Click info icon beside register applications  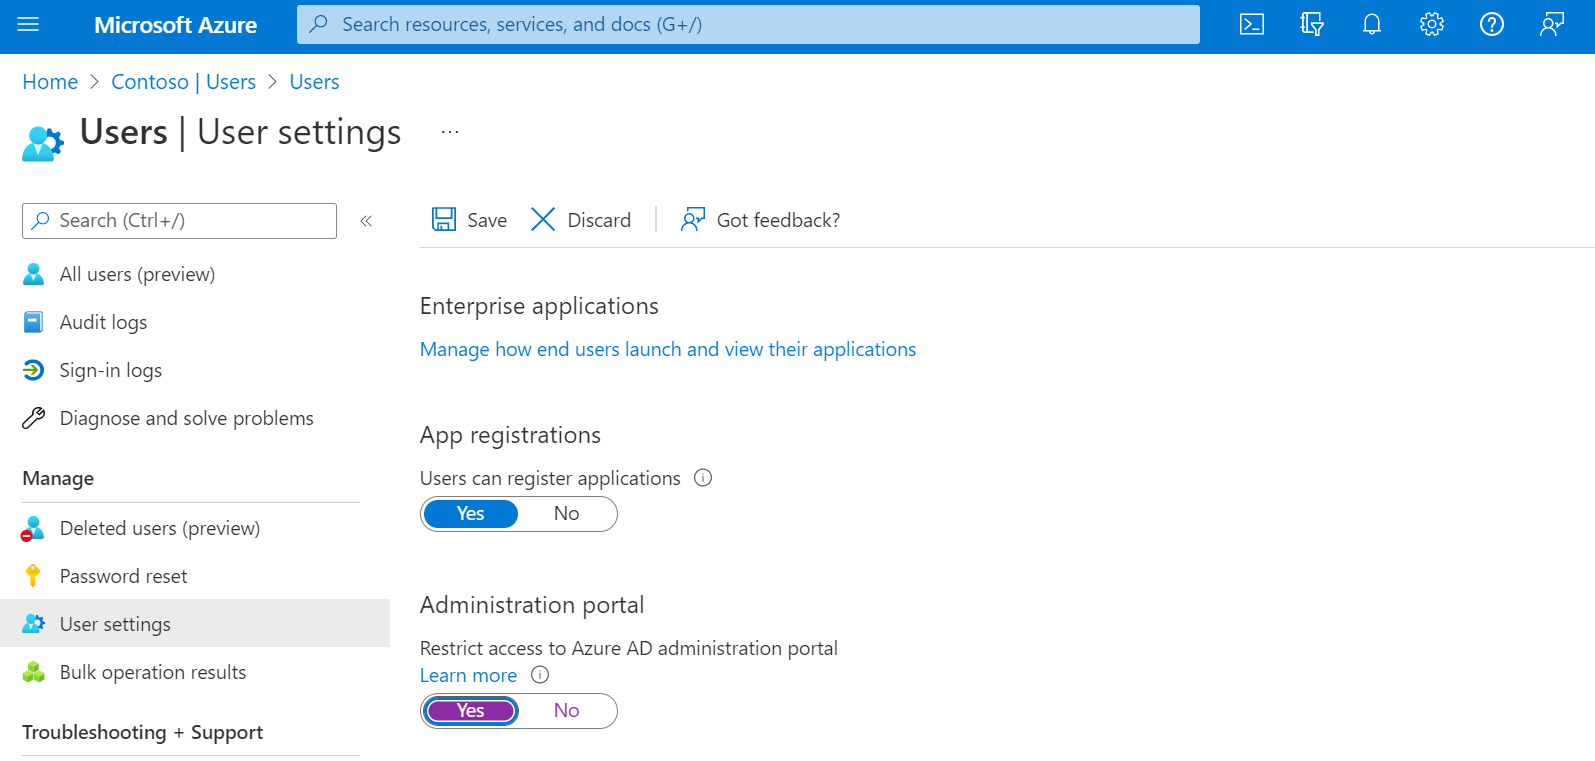point(703,478)
